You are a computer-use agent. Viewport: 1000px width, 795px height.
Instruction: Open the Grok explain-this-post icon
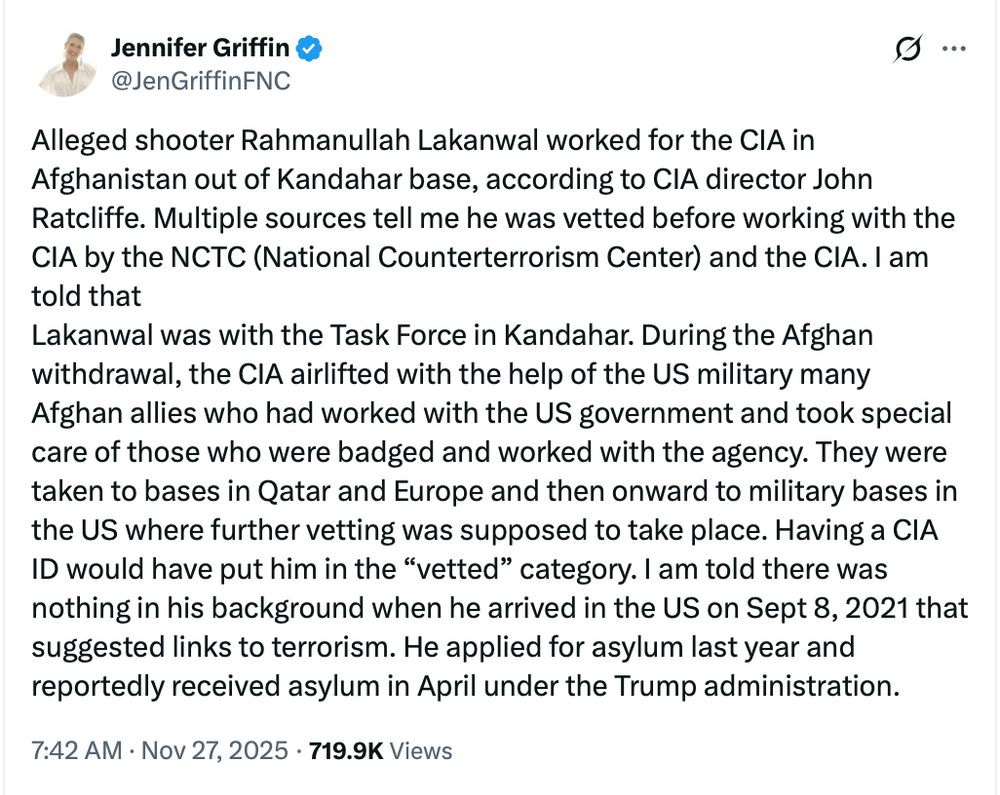(x=907, y=49)
